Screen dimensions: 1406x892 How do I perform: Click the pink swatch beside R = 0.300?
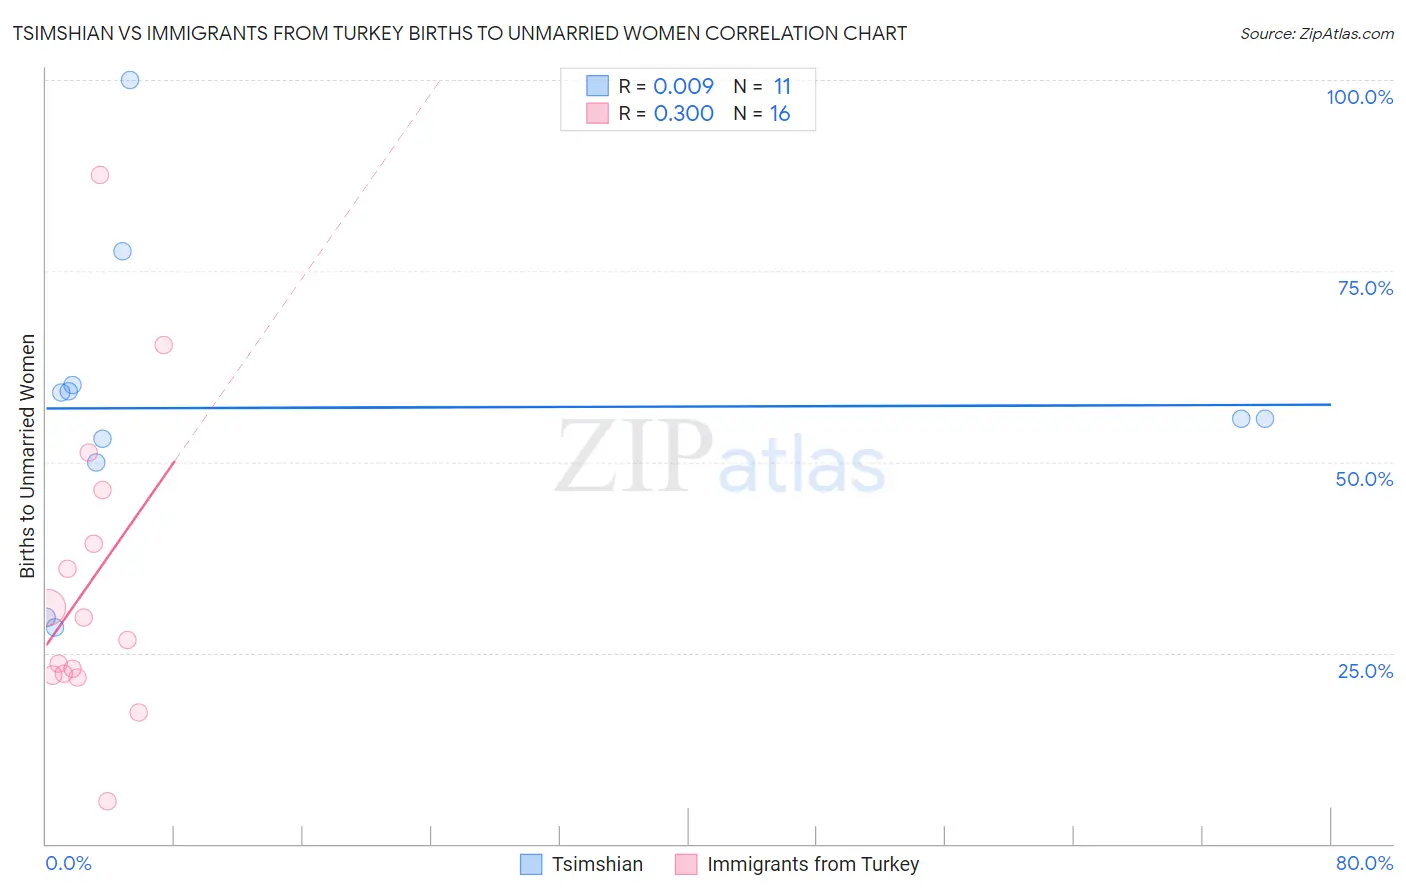tap(597, 113)
